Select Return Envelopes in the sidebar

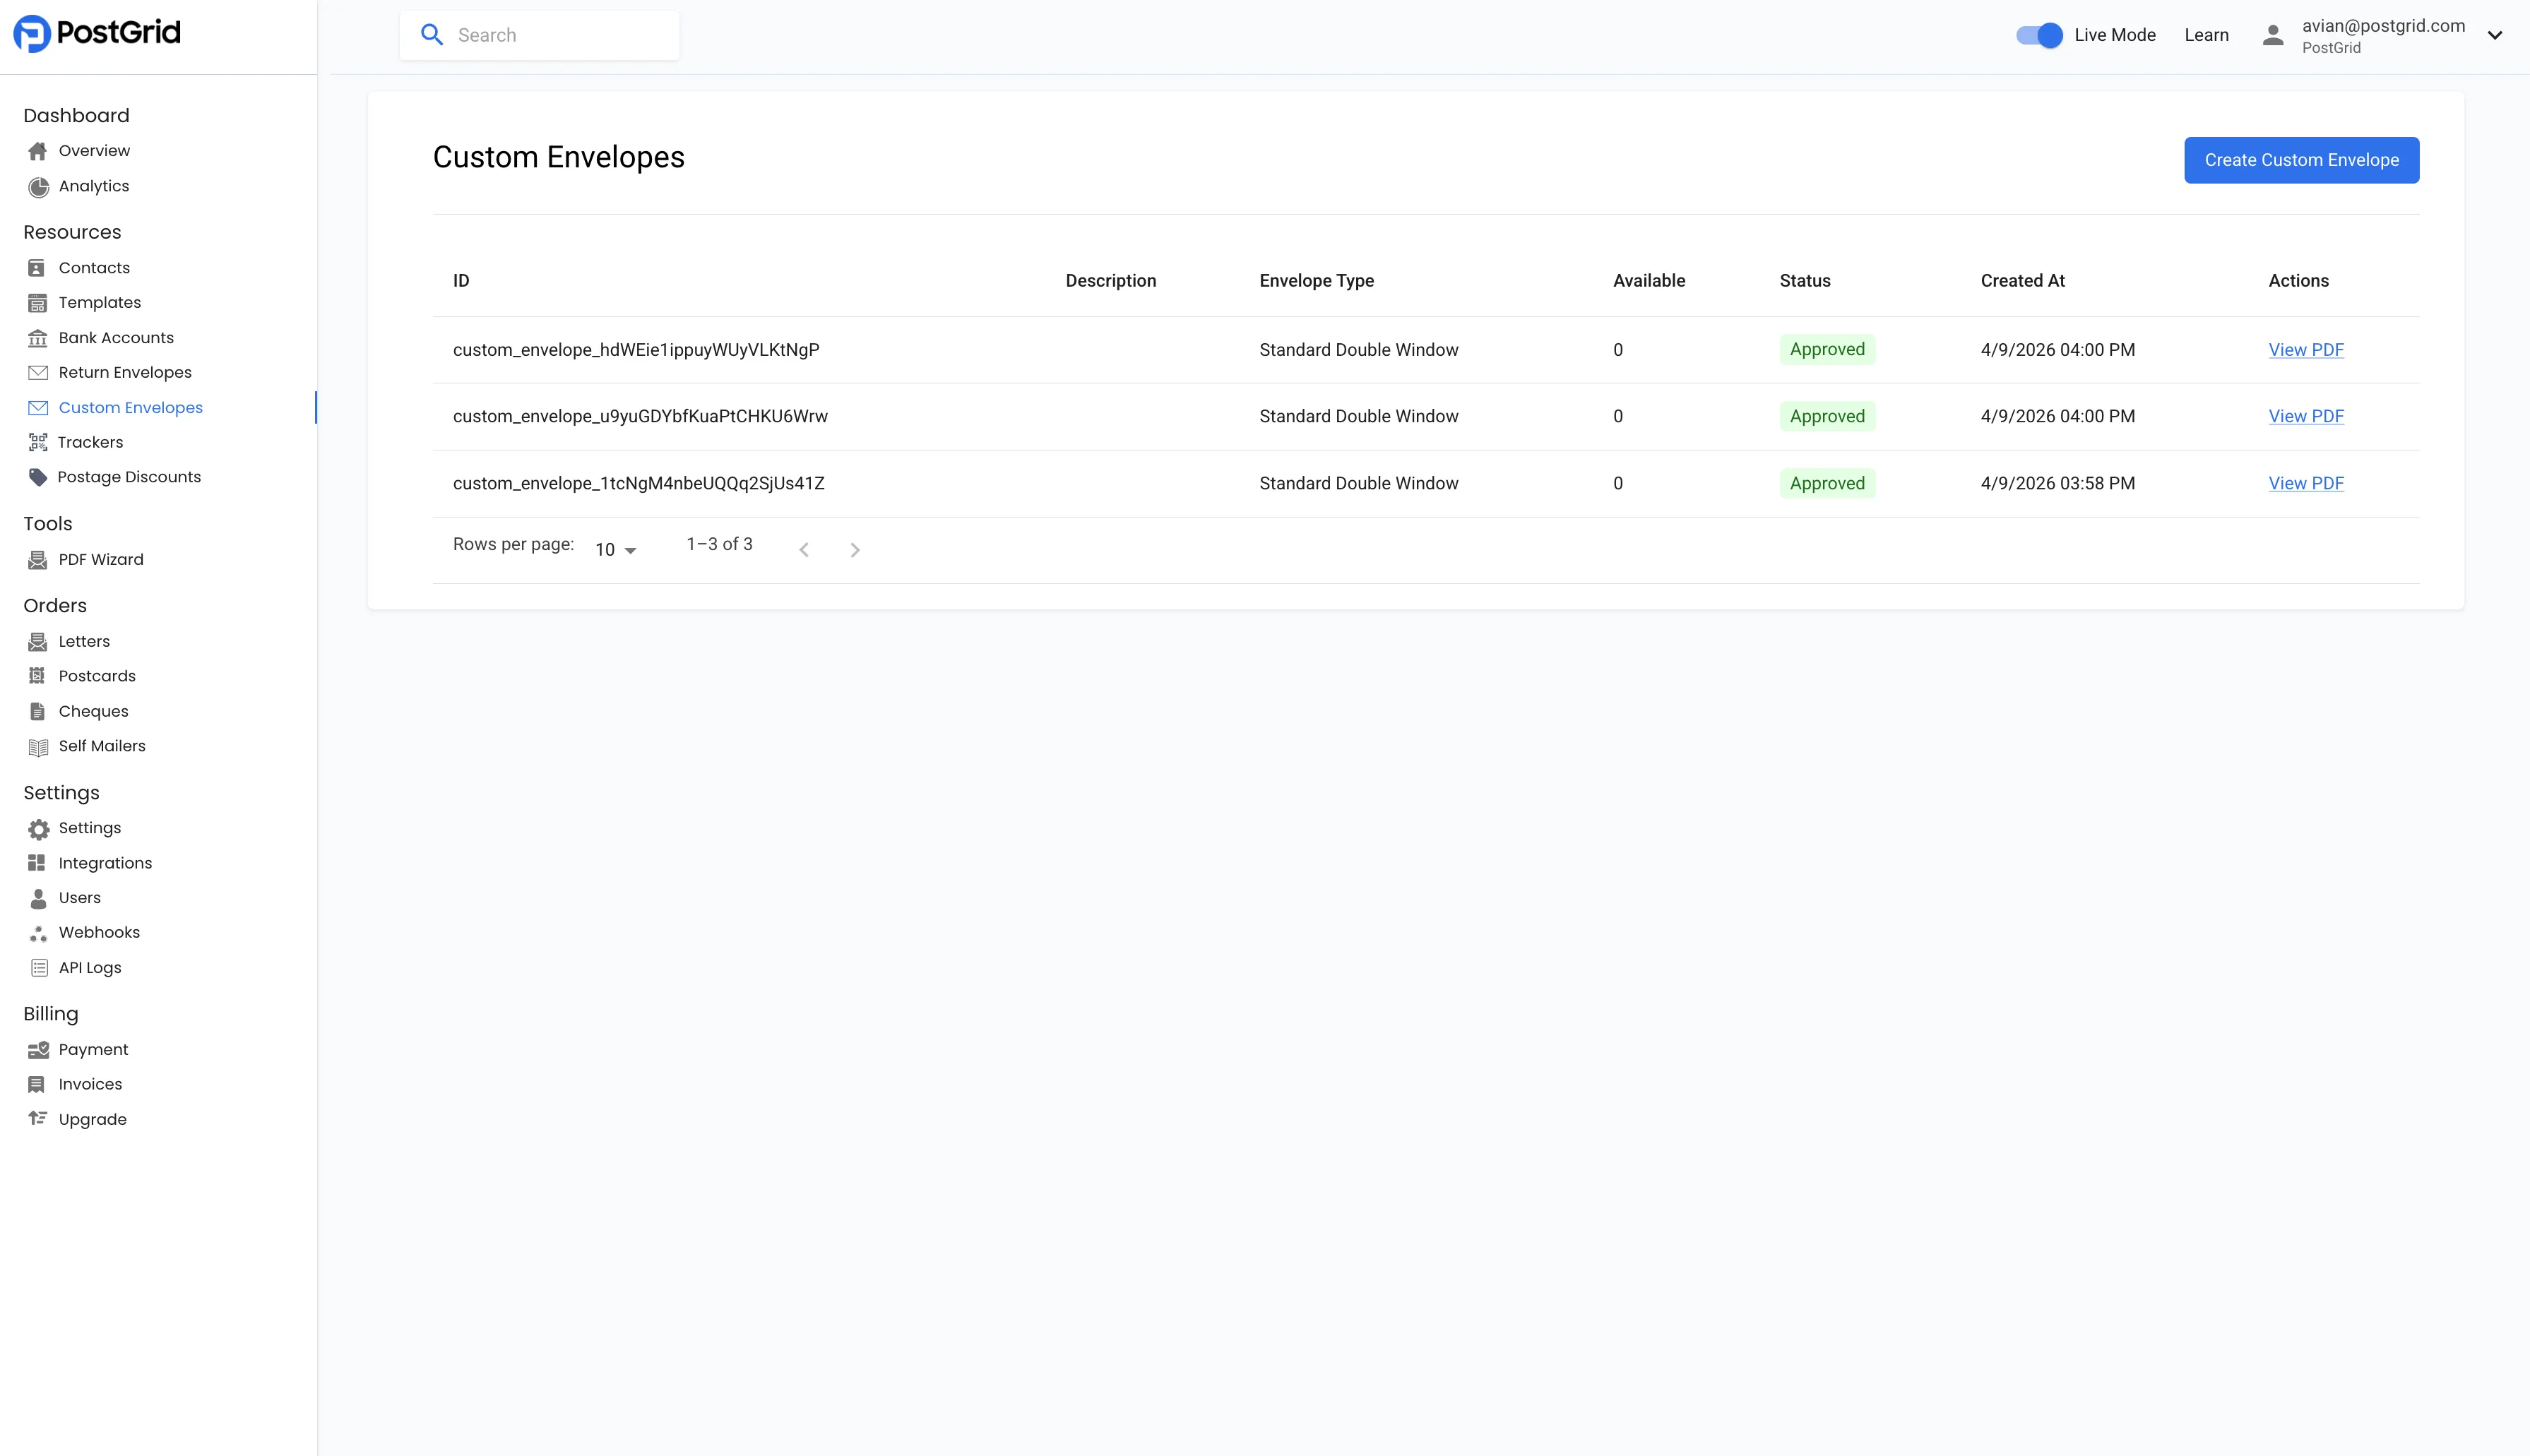tap(125, 373)
